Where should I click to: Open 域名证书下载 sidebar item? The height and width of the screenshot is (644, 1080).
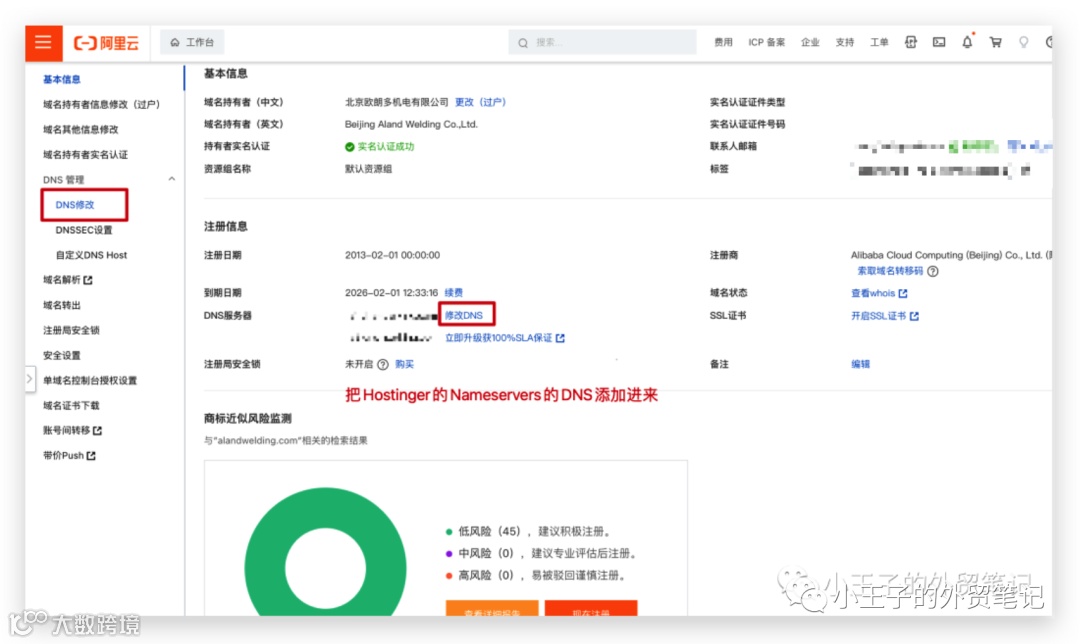(72, 406)
